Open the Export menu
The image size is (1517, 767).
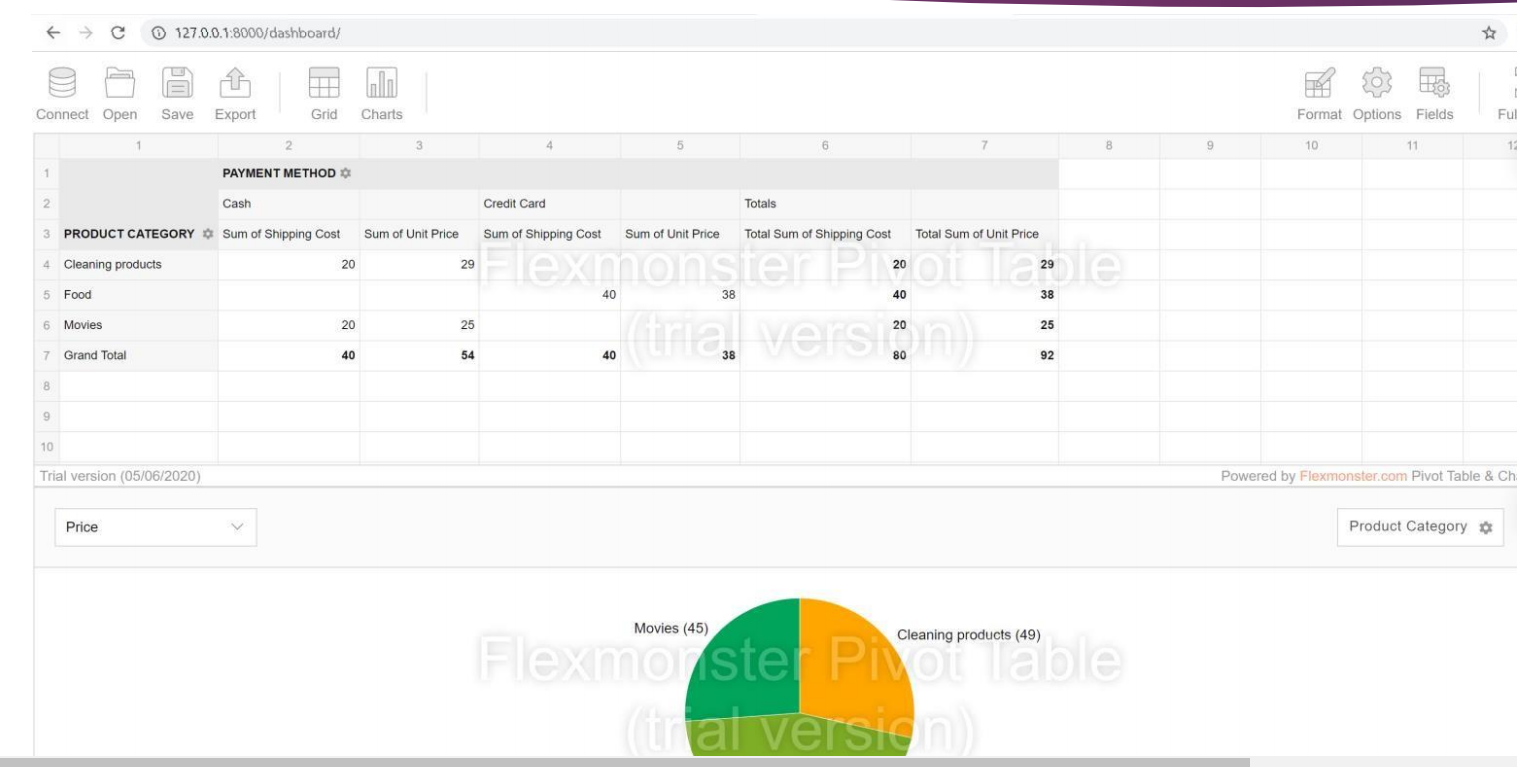click(235, 93)
